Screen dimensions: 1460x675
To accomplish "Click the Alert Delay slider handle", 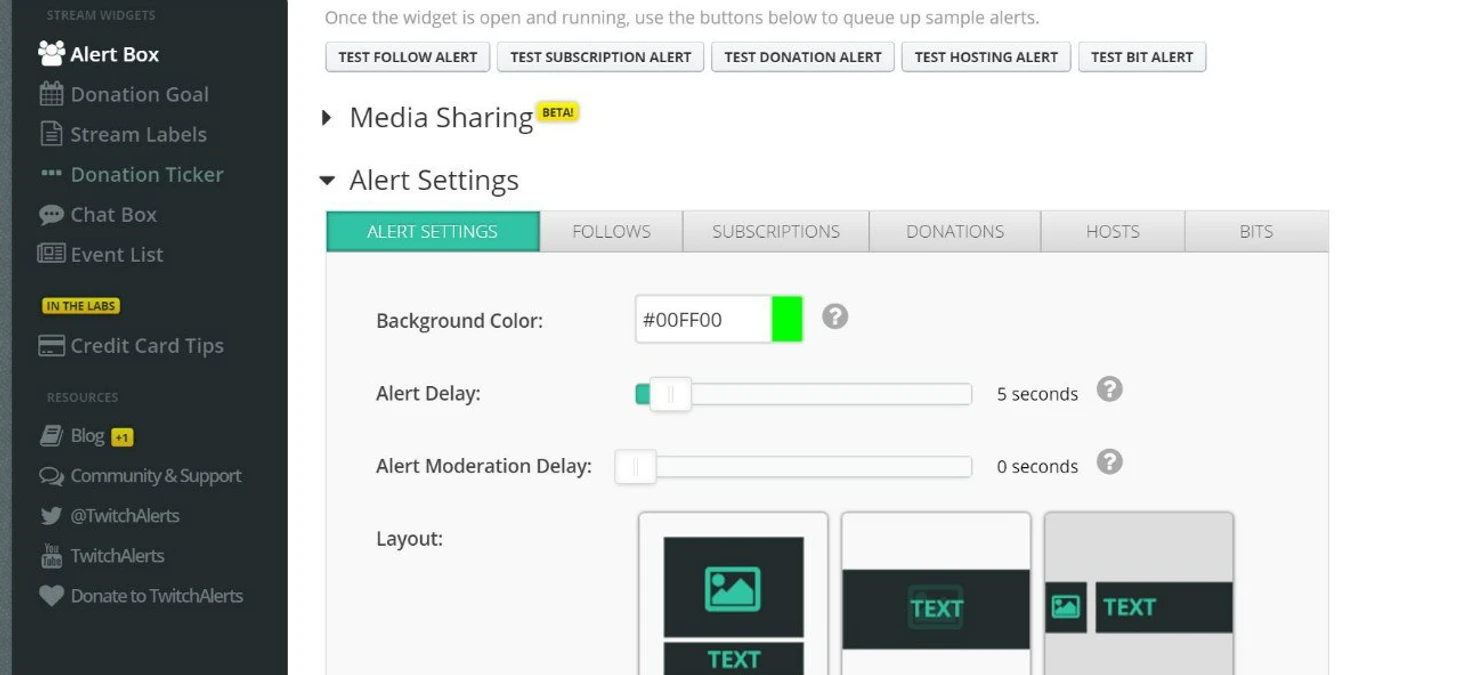I will click(670, 394).
